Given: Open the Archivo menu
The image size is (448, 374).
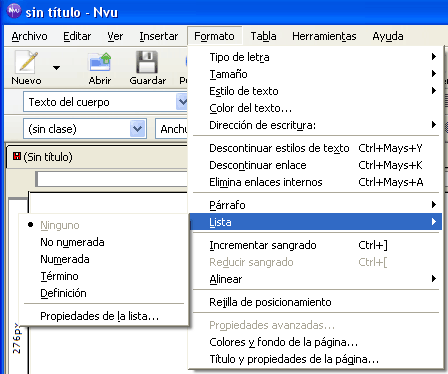Looking at the screenshot, I should (29, 36).
